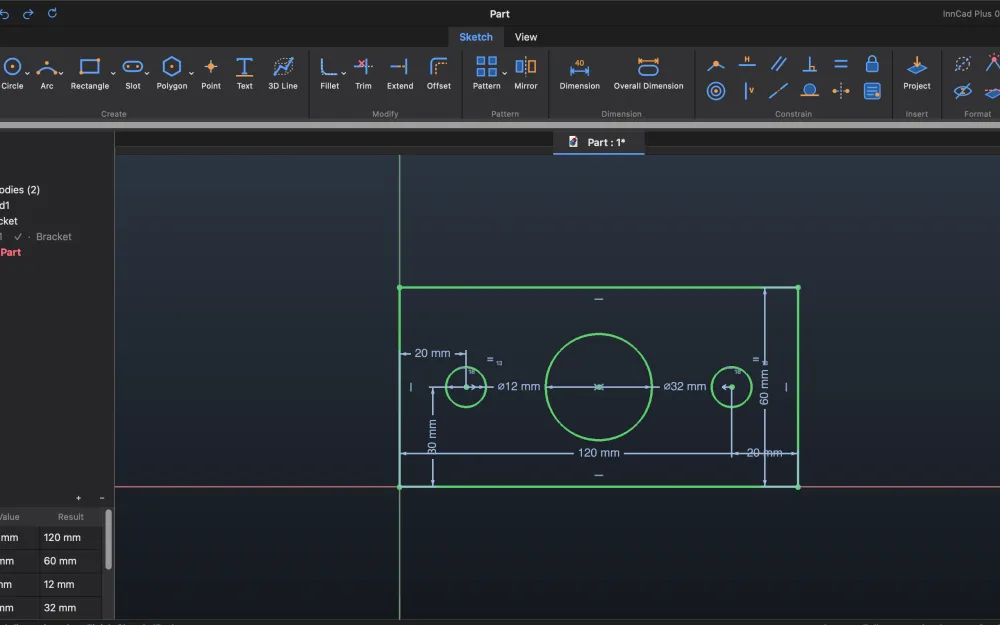Open the Circle tool dropdown arrow
Image resolution: width=1000 pixels, height=625 pixels.
[27, 73]
